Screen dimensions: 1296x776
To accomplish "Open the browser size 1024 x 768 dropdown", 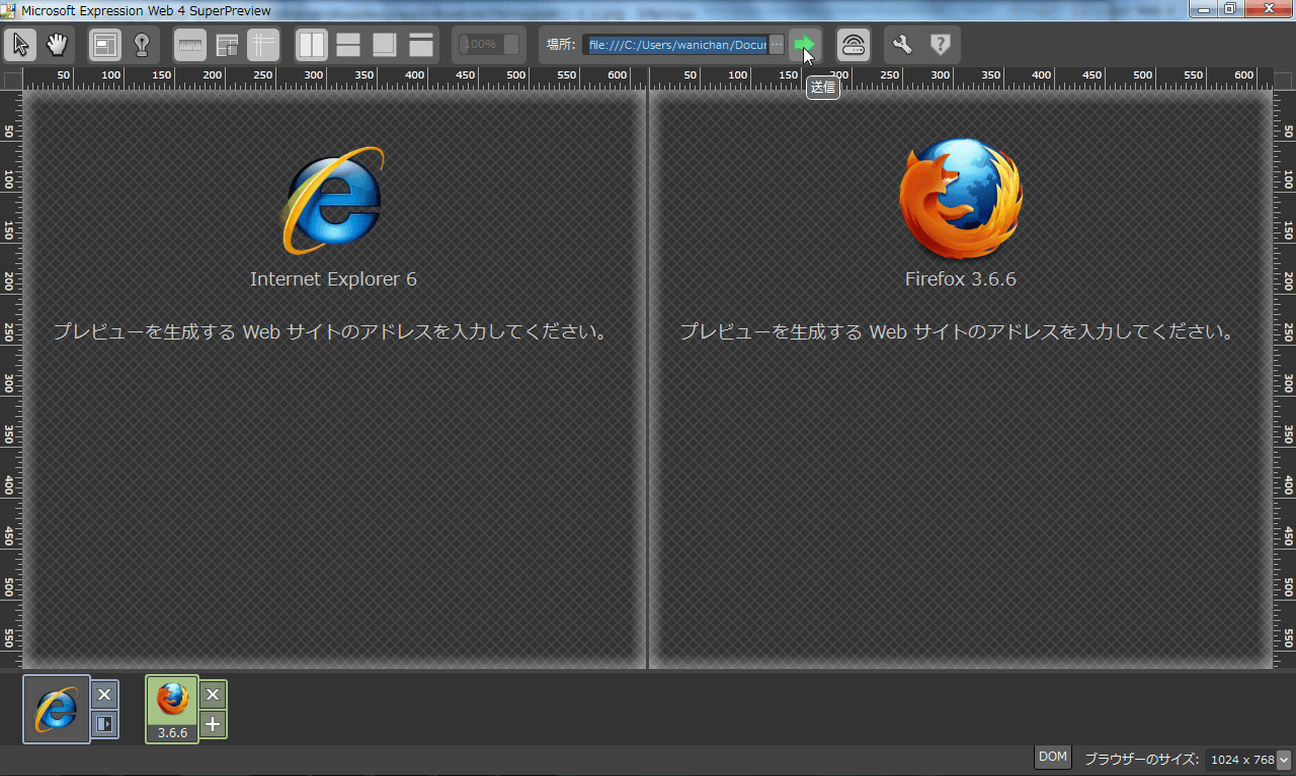I will pos(1249,760).
